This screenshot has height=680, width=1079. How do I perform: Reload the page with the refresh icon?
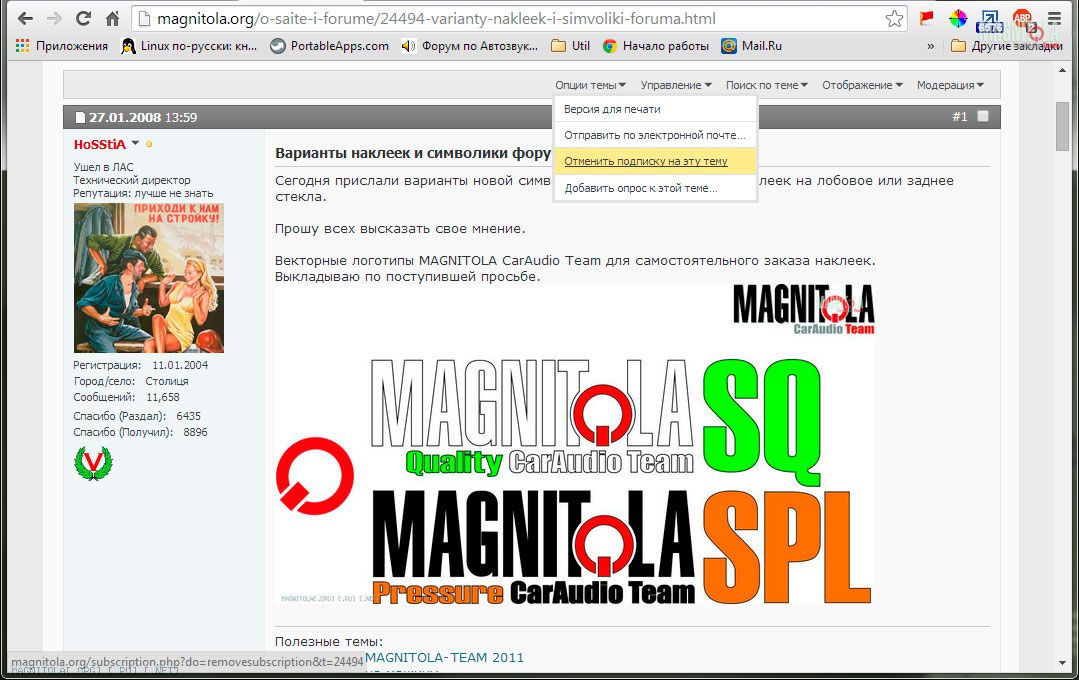[x=83, y=19]
